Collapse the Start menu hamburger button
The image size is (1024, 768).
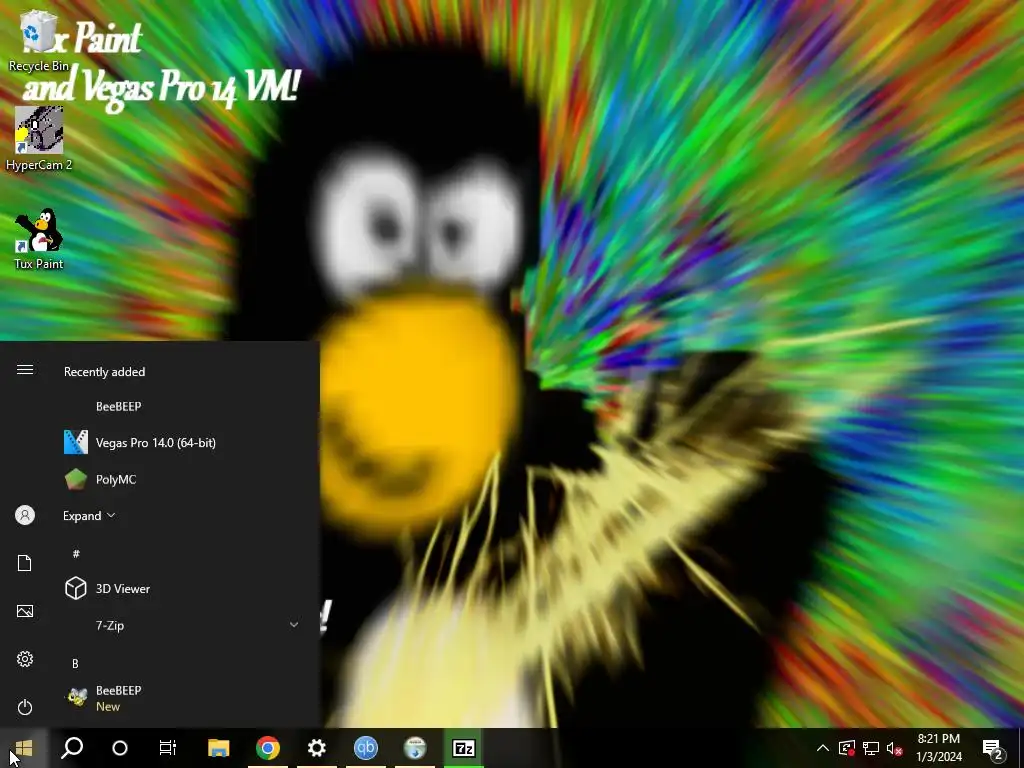[25, 370]
